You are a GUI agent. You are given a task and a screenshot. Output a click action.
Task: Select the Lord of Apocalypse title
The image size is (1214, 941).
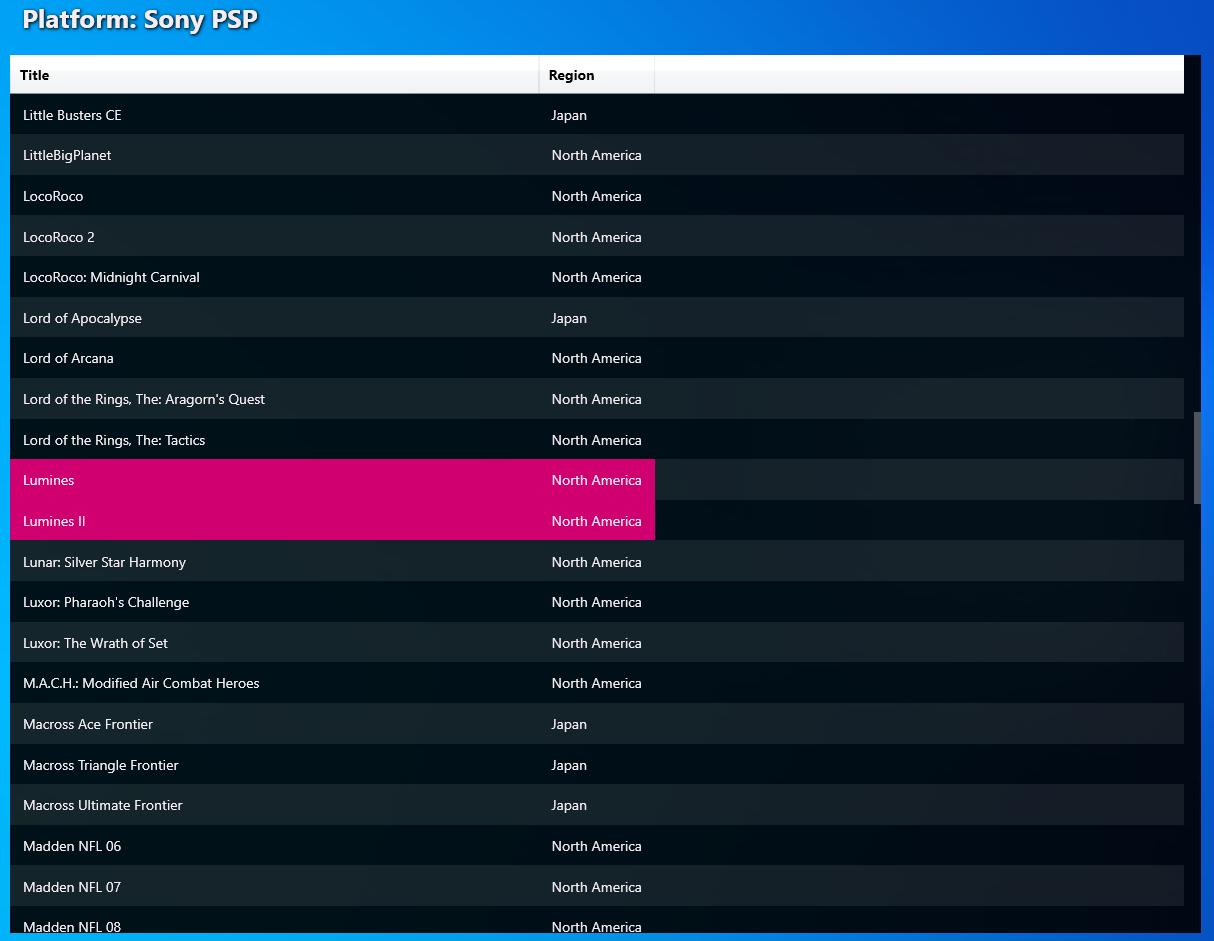tap(82, 318)
